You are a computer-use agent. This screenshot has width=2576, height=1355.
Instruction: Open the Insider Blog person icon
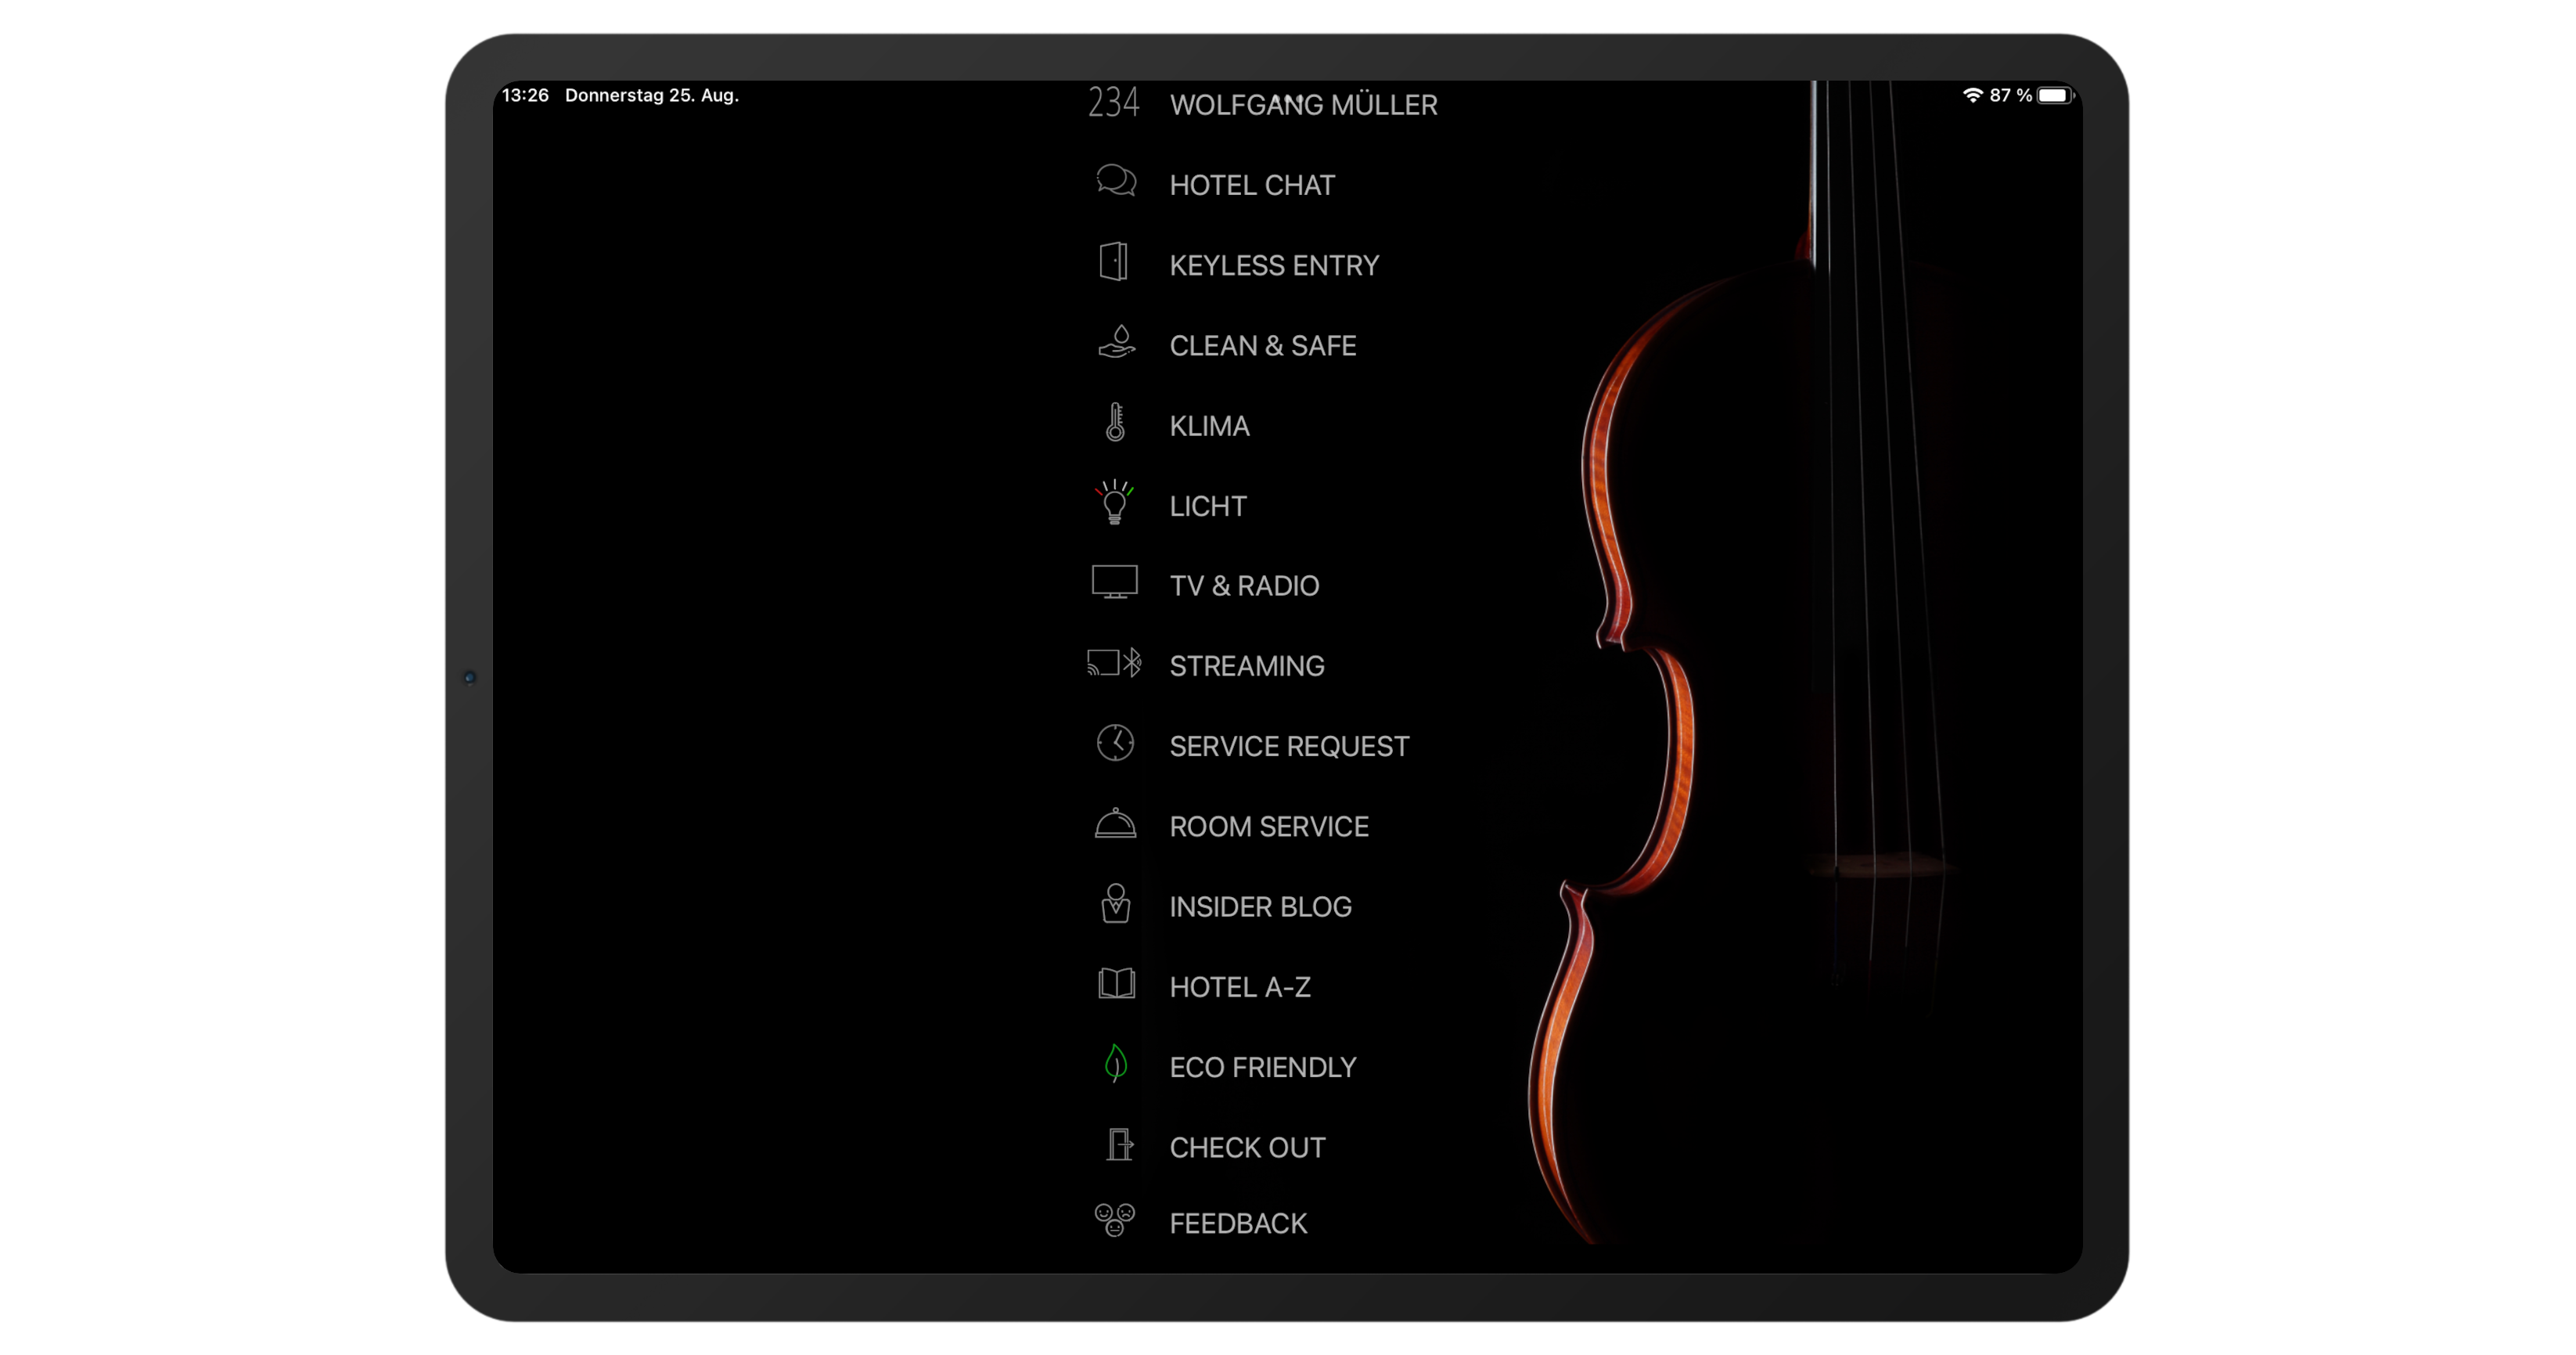(x=1115, y=903)
